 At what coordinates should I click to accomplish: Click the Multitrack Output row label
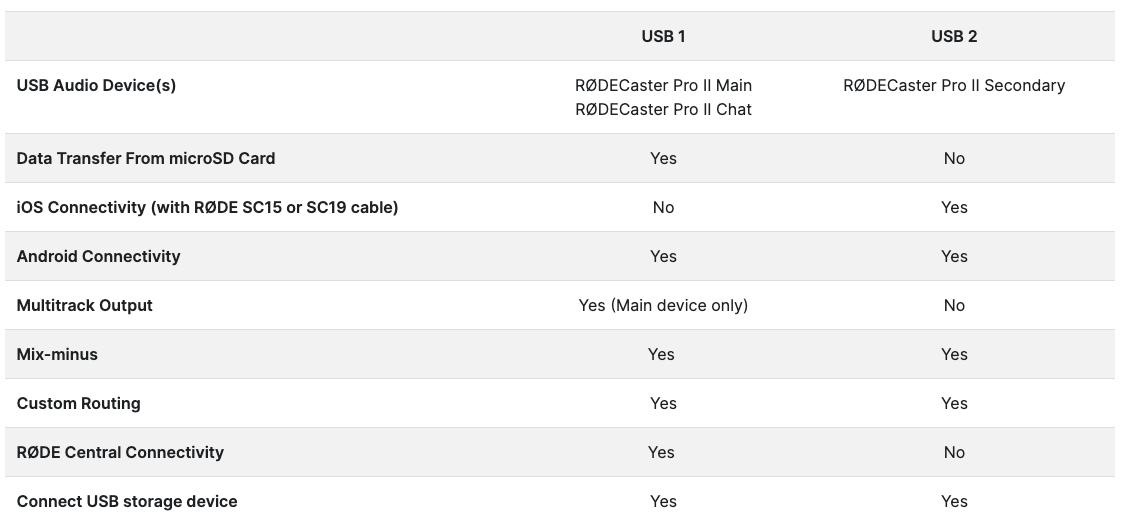[85, 305]
